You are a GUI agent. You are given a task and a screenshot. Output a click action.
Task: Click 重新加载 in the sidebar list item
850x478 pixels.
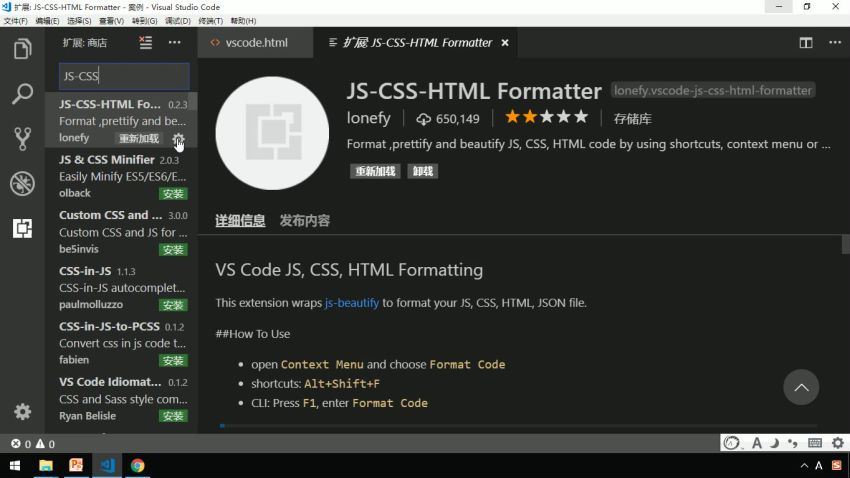coord(139,138)
